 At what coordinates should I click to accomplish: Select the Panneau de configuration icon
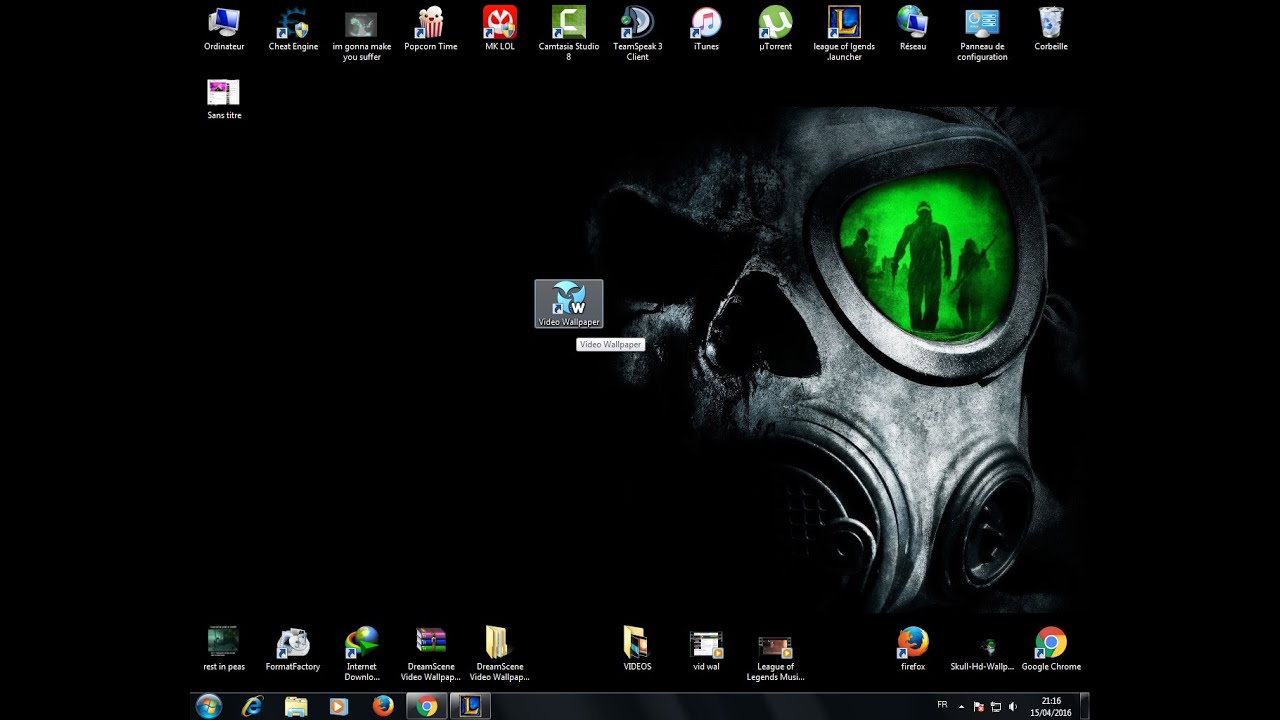click(x=982, y=34)
